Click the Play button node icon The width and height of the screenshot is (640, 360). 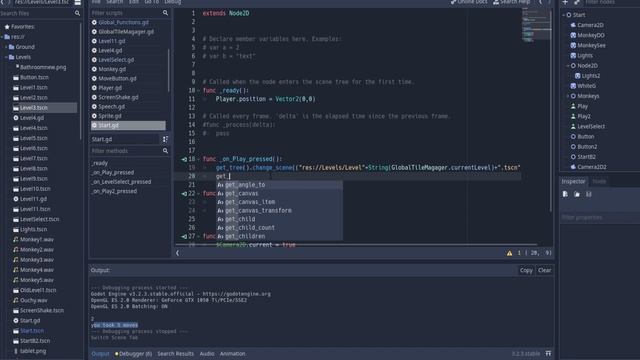pos(573,106)
